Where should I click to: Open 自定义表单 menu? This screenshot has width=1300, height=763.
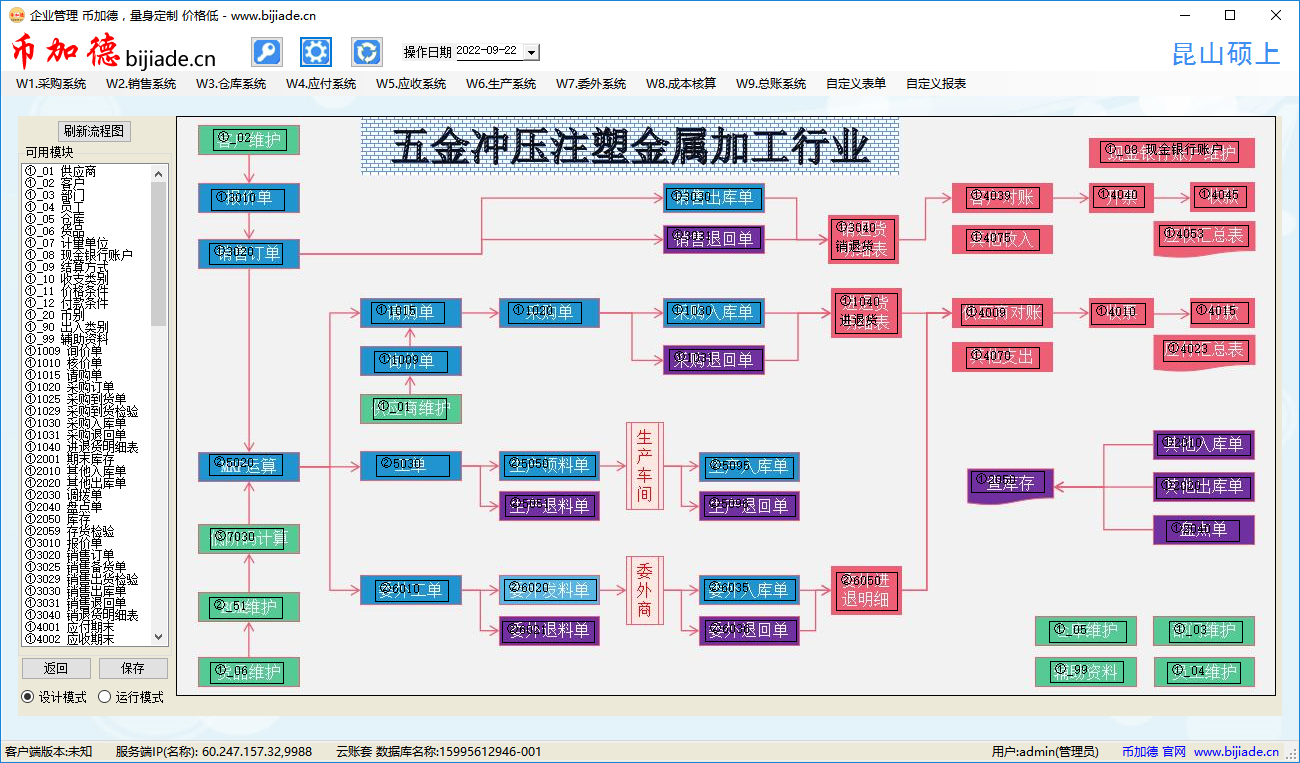[856, 84]
